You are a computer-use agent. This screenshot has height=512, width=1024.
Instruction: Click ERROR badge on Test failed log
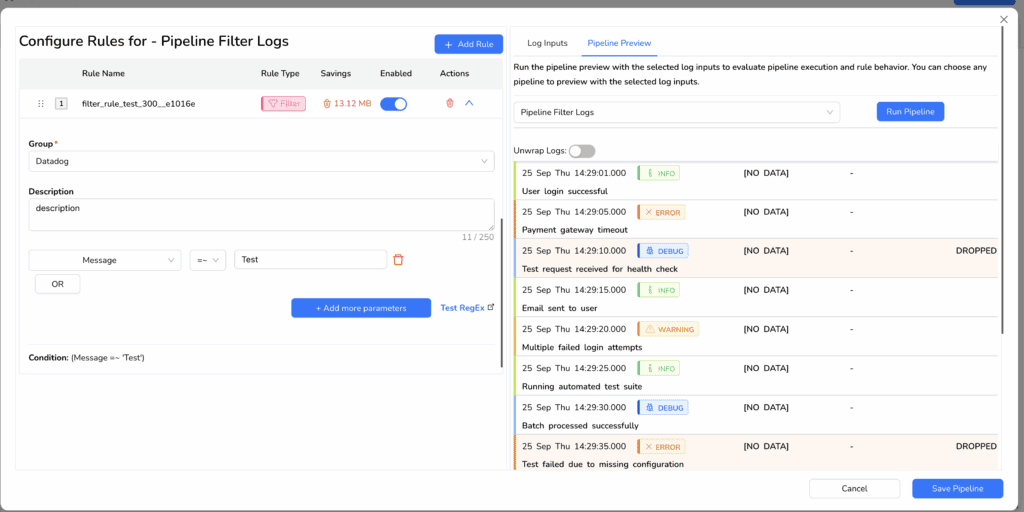click(x=661, y=447)
